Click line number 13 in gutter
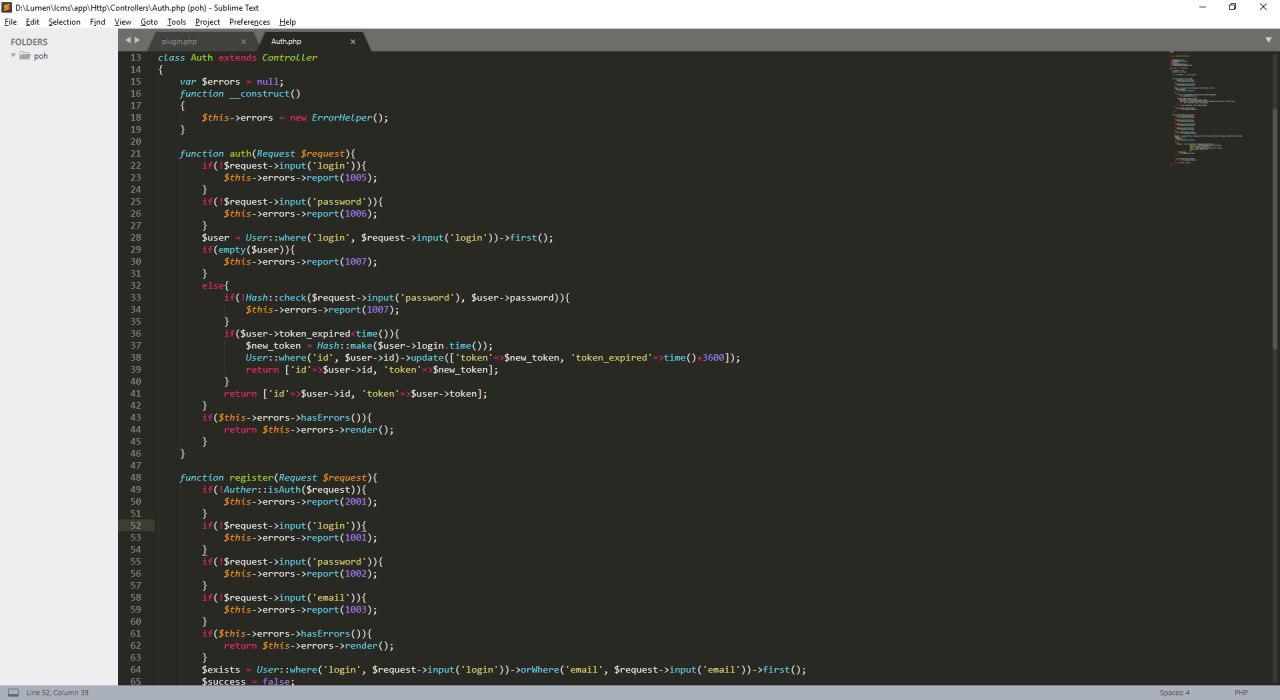The height and width of the screenshot is (700, 1280). (136, 58)
